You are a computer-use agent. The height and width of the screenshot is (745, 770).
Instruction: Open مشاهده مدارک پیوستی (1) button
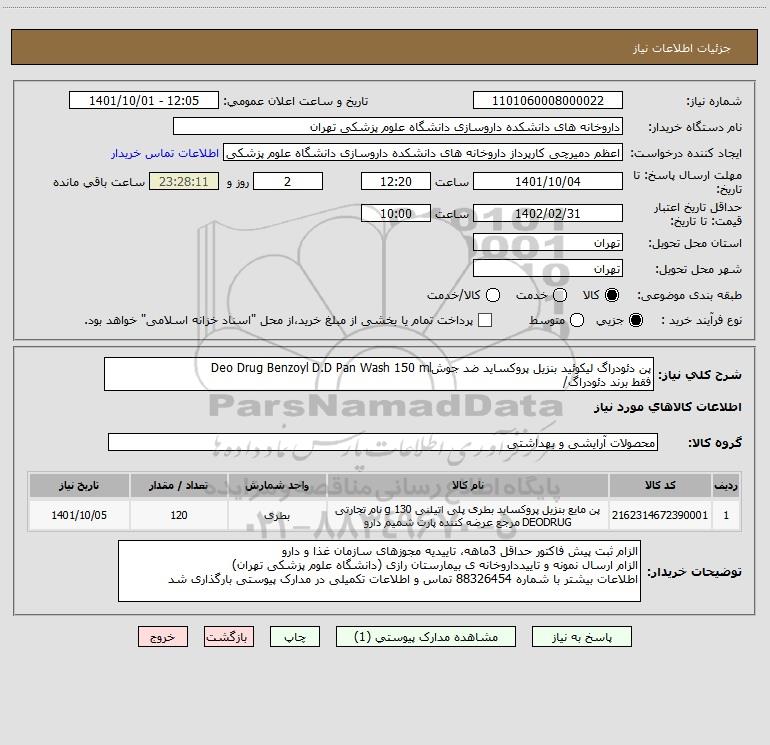point(426,637)
